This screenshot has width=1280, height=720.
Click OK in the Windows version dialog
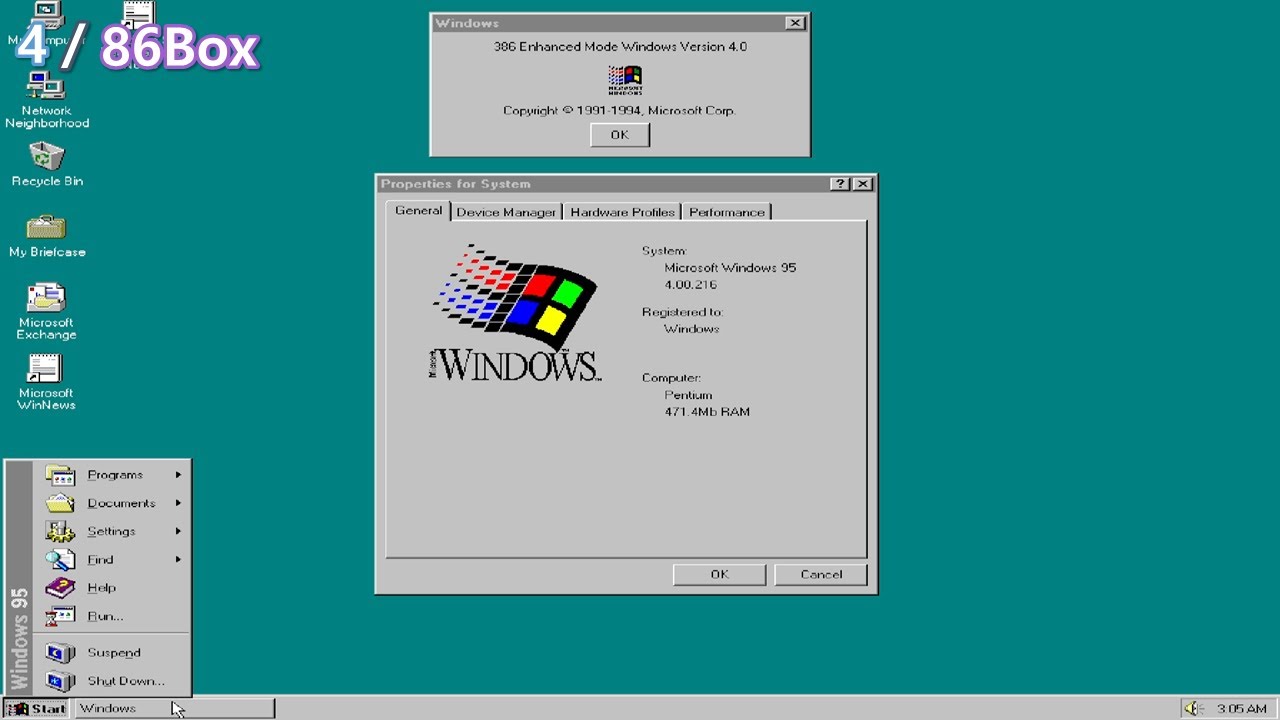[620, 135]
